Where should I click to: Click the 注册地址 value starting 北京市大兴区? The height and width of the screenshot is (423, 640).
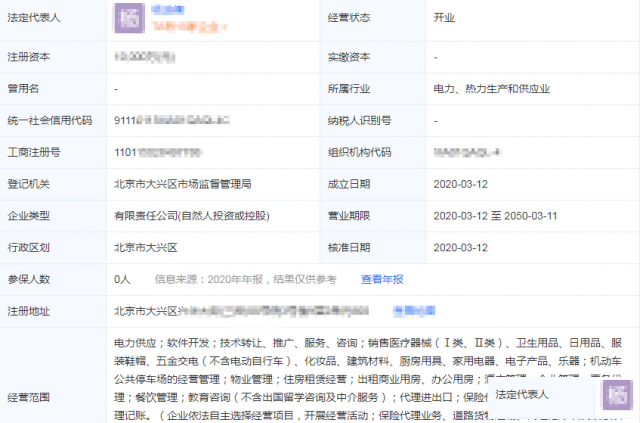pos(241,311)
